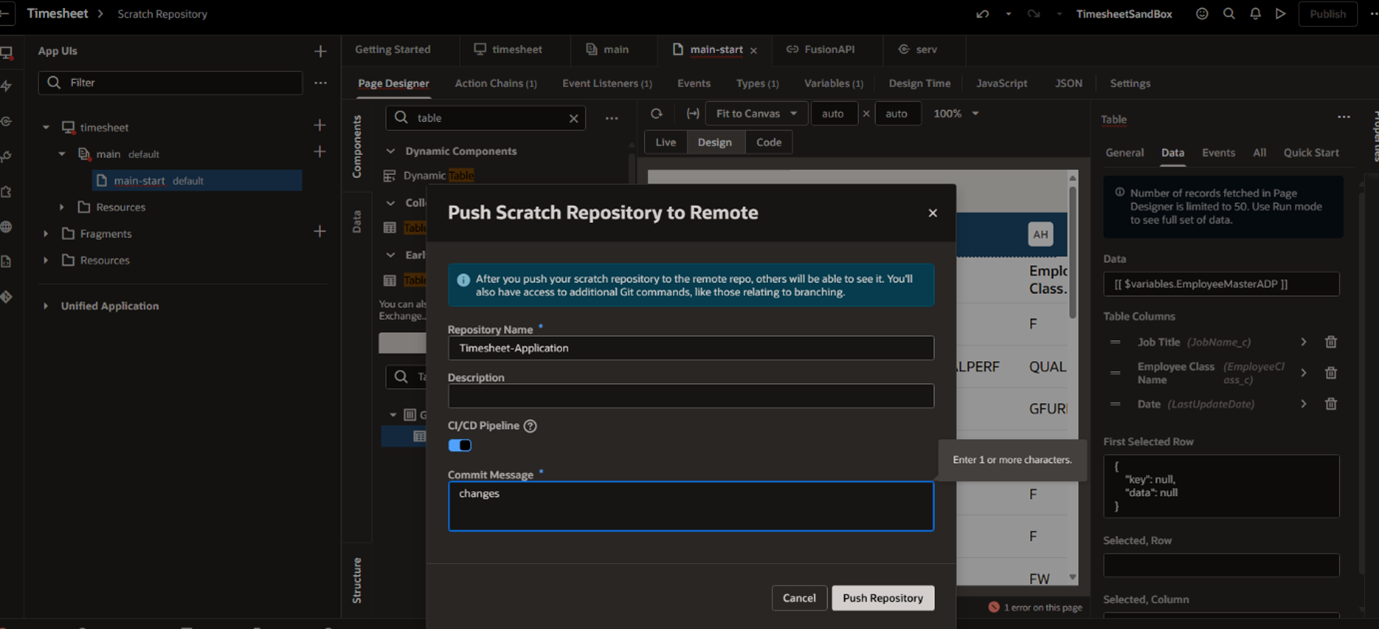The width and height of the screenshot is (1379, 629).
Task: Expand the Unified Application node
Action: [x=46, y=306]
